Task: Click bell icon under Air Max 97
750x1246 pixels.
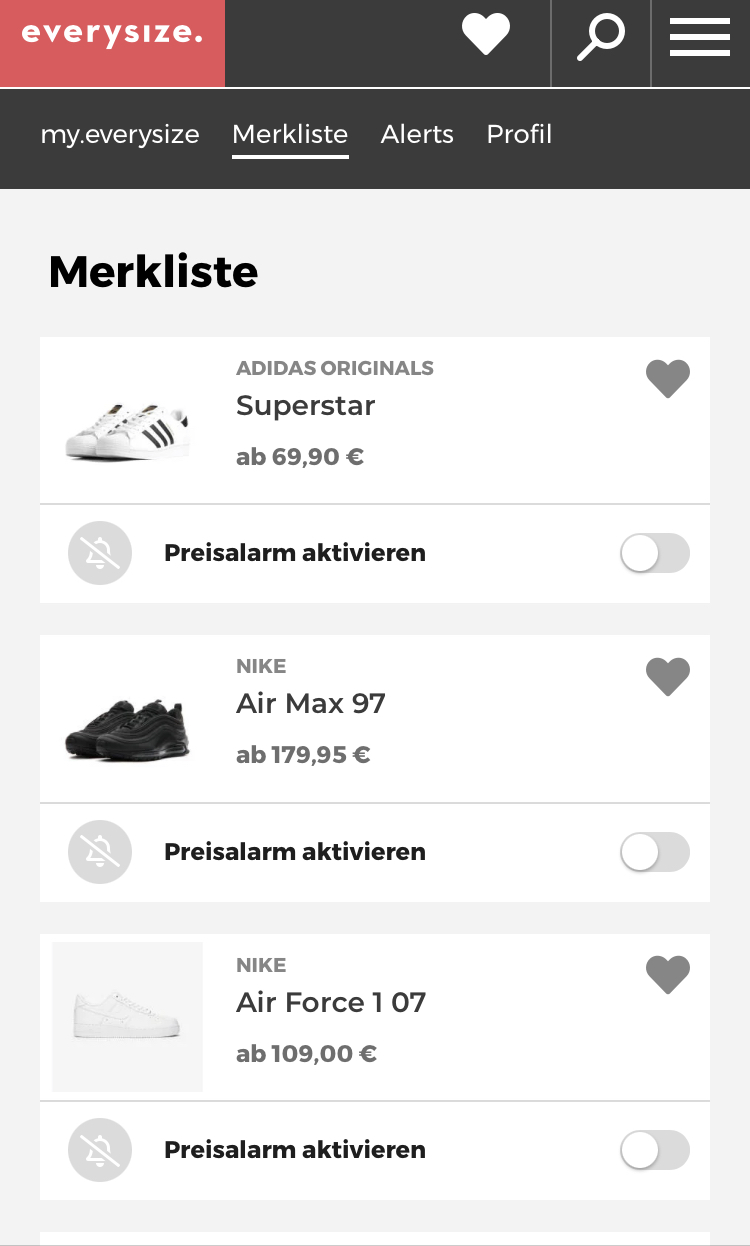Action: click(x=100, y=852)
